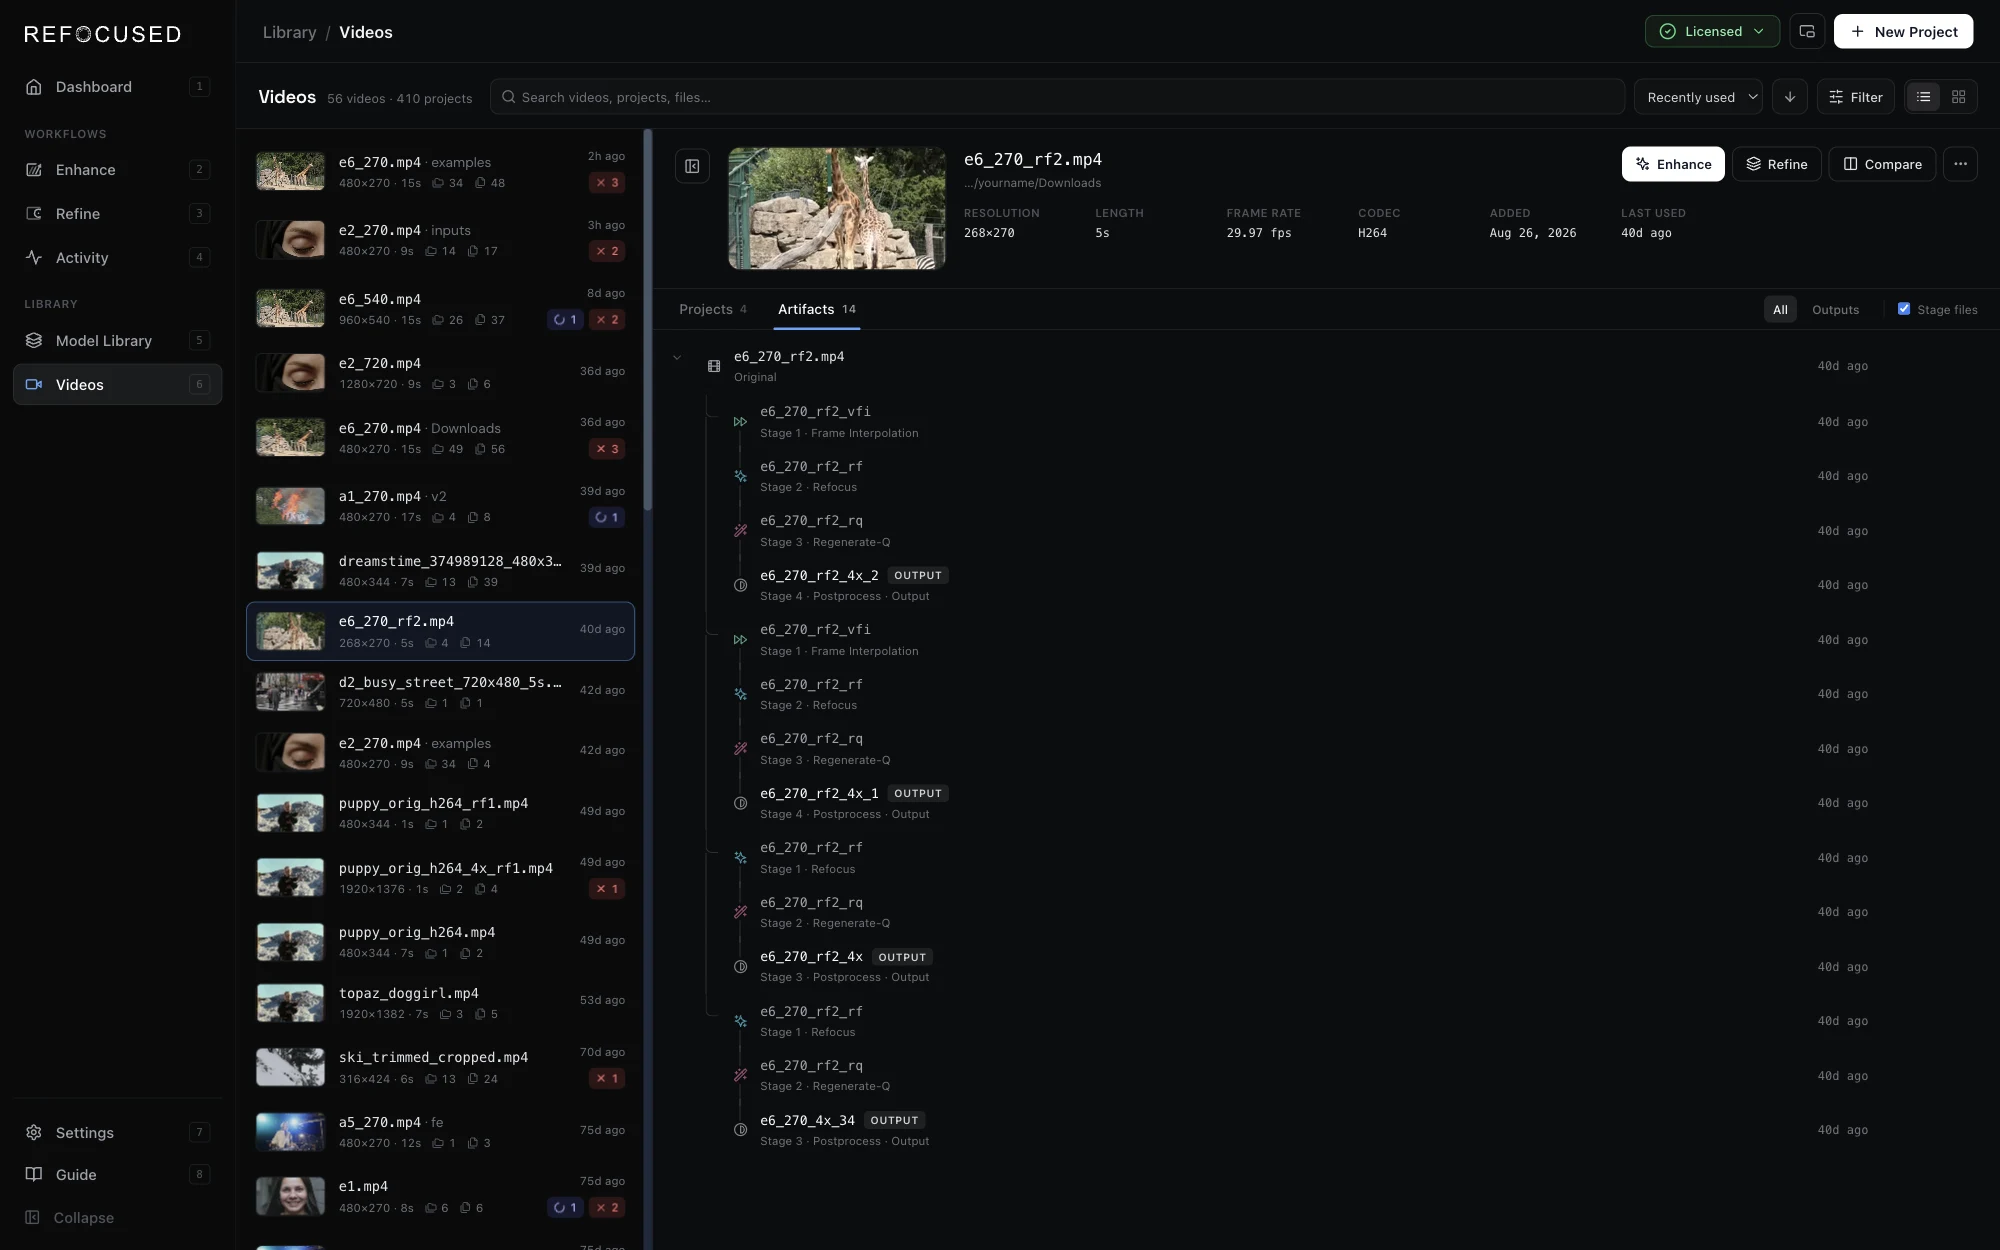The width and height of the screenshot is (2000, 1250).
Task: Open Settings from the sidebar
Action: (x=117, y=1133)
